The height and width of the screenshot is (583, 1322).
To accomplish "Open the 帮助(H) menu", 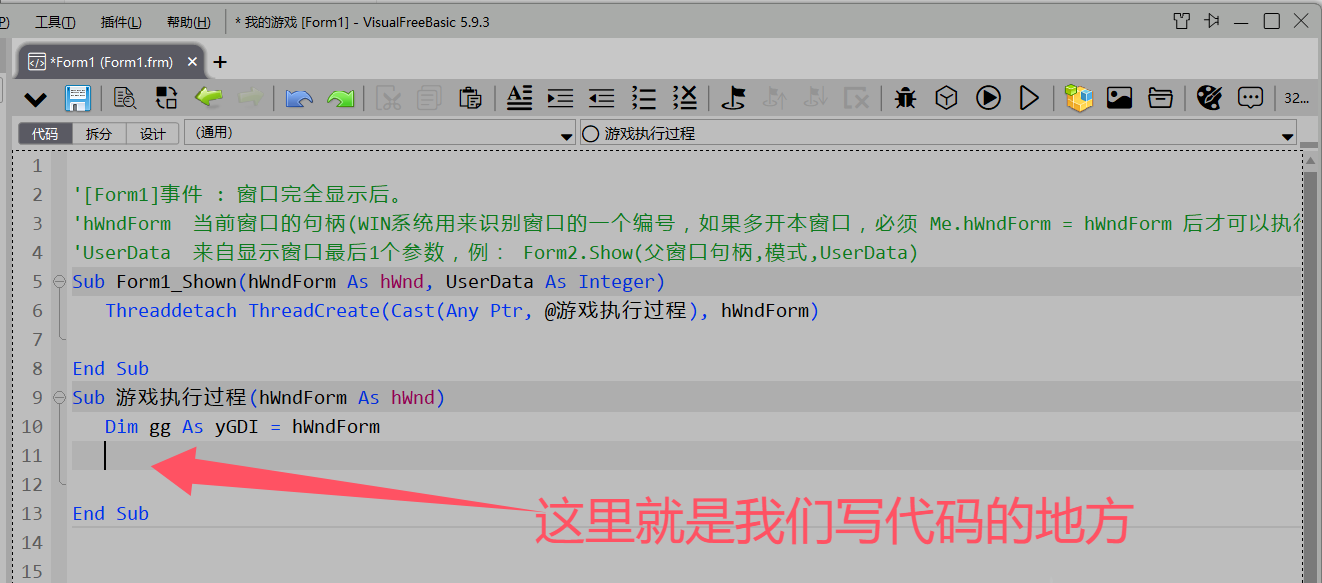I will [x=188, y=22].
